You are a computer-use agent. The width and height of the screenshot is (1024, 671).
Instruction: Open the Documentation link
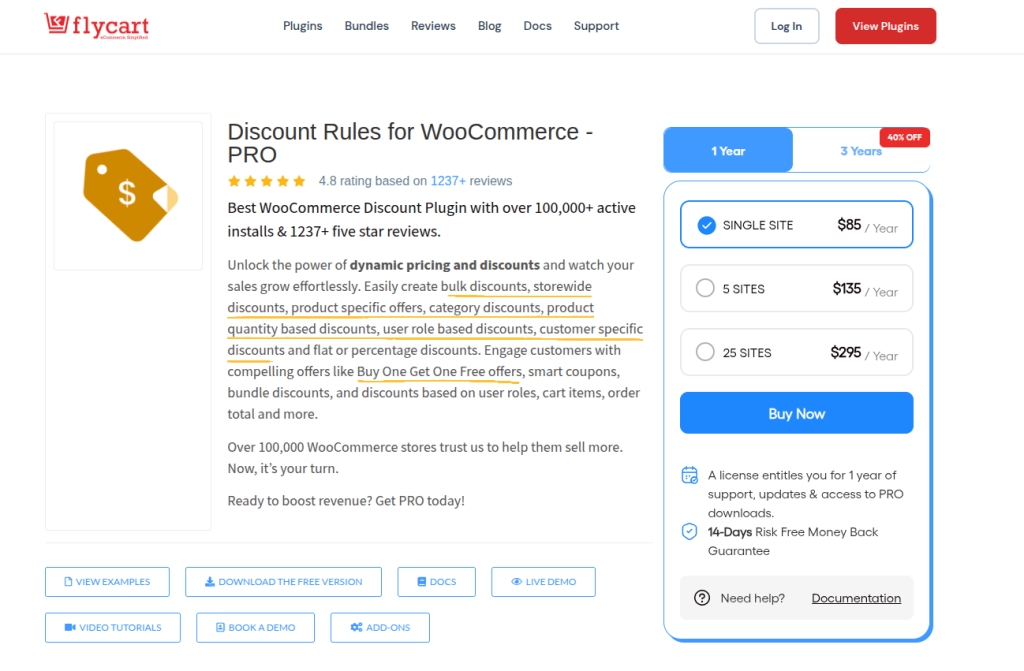[x=856, y=597]
